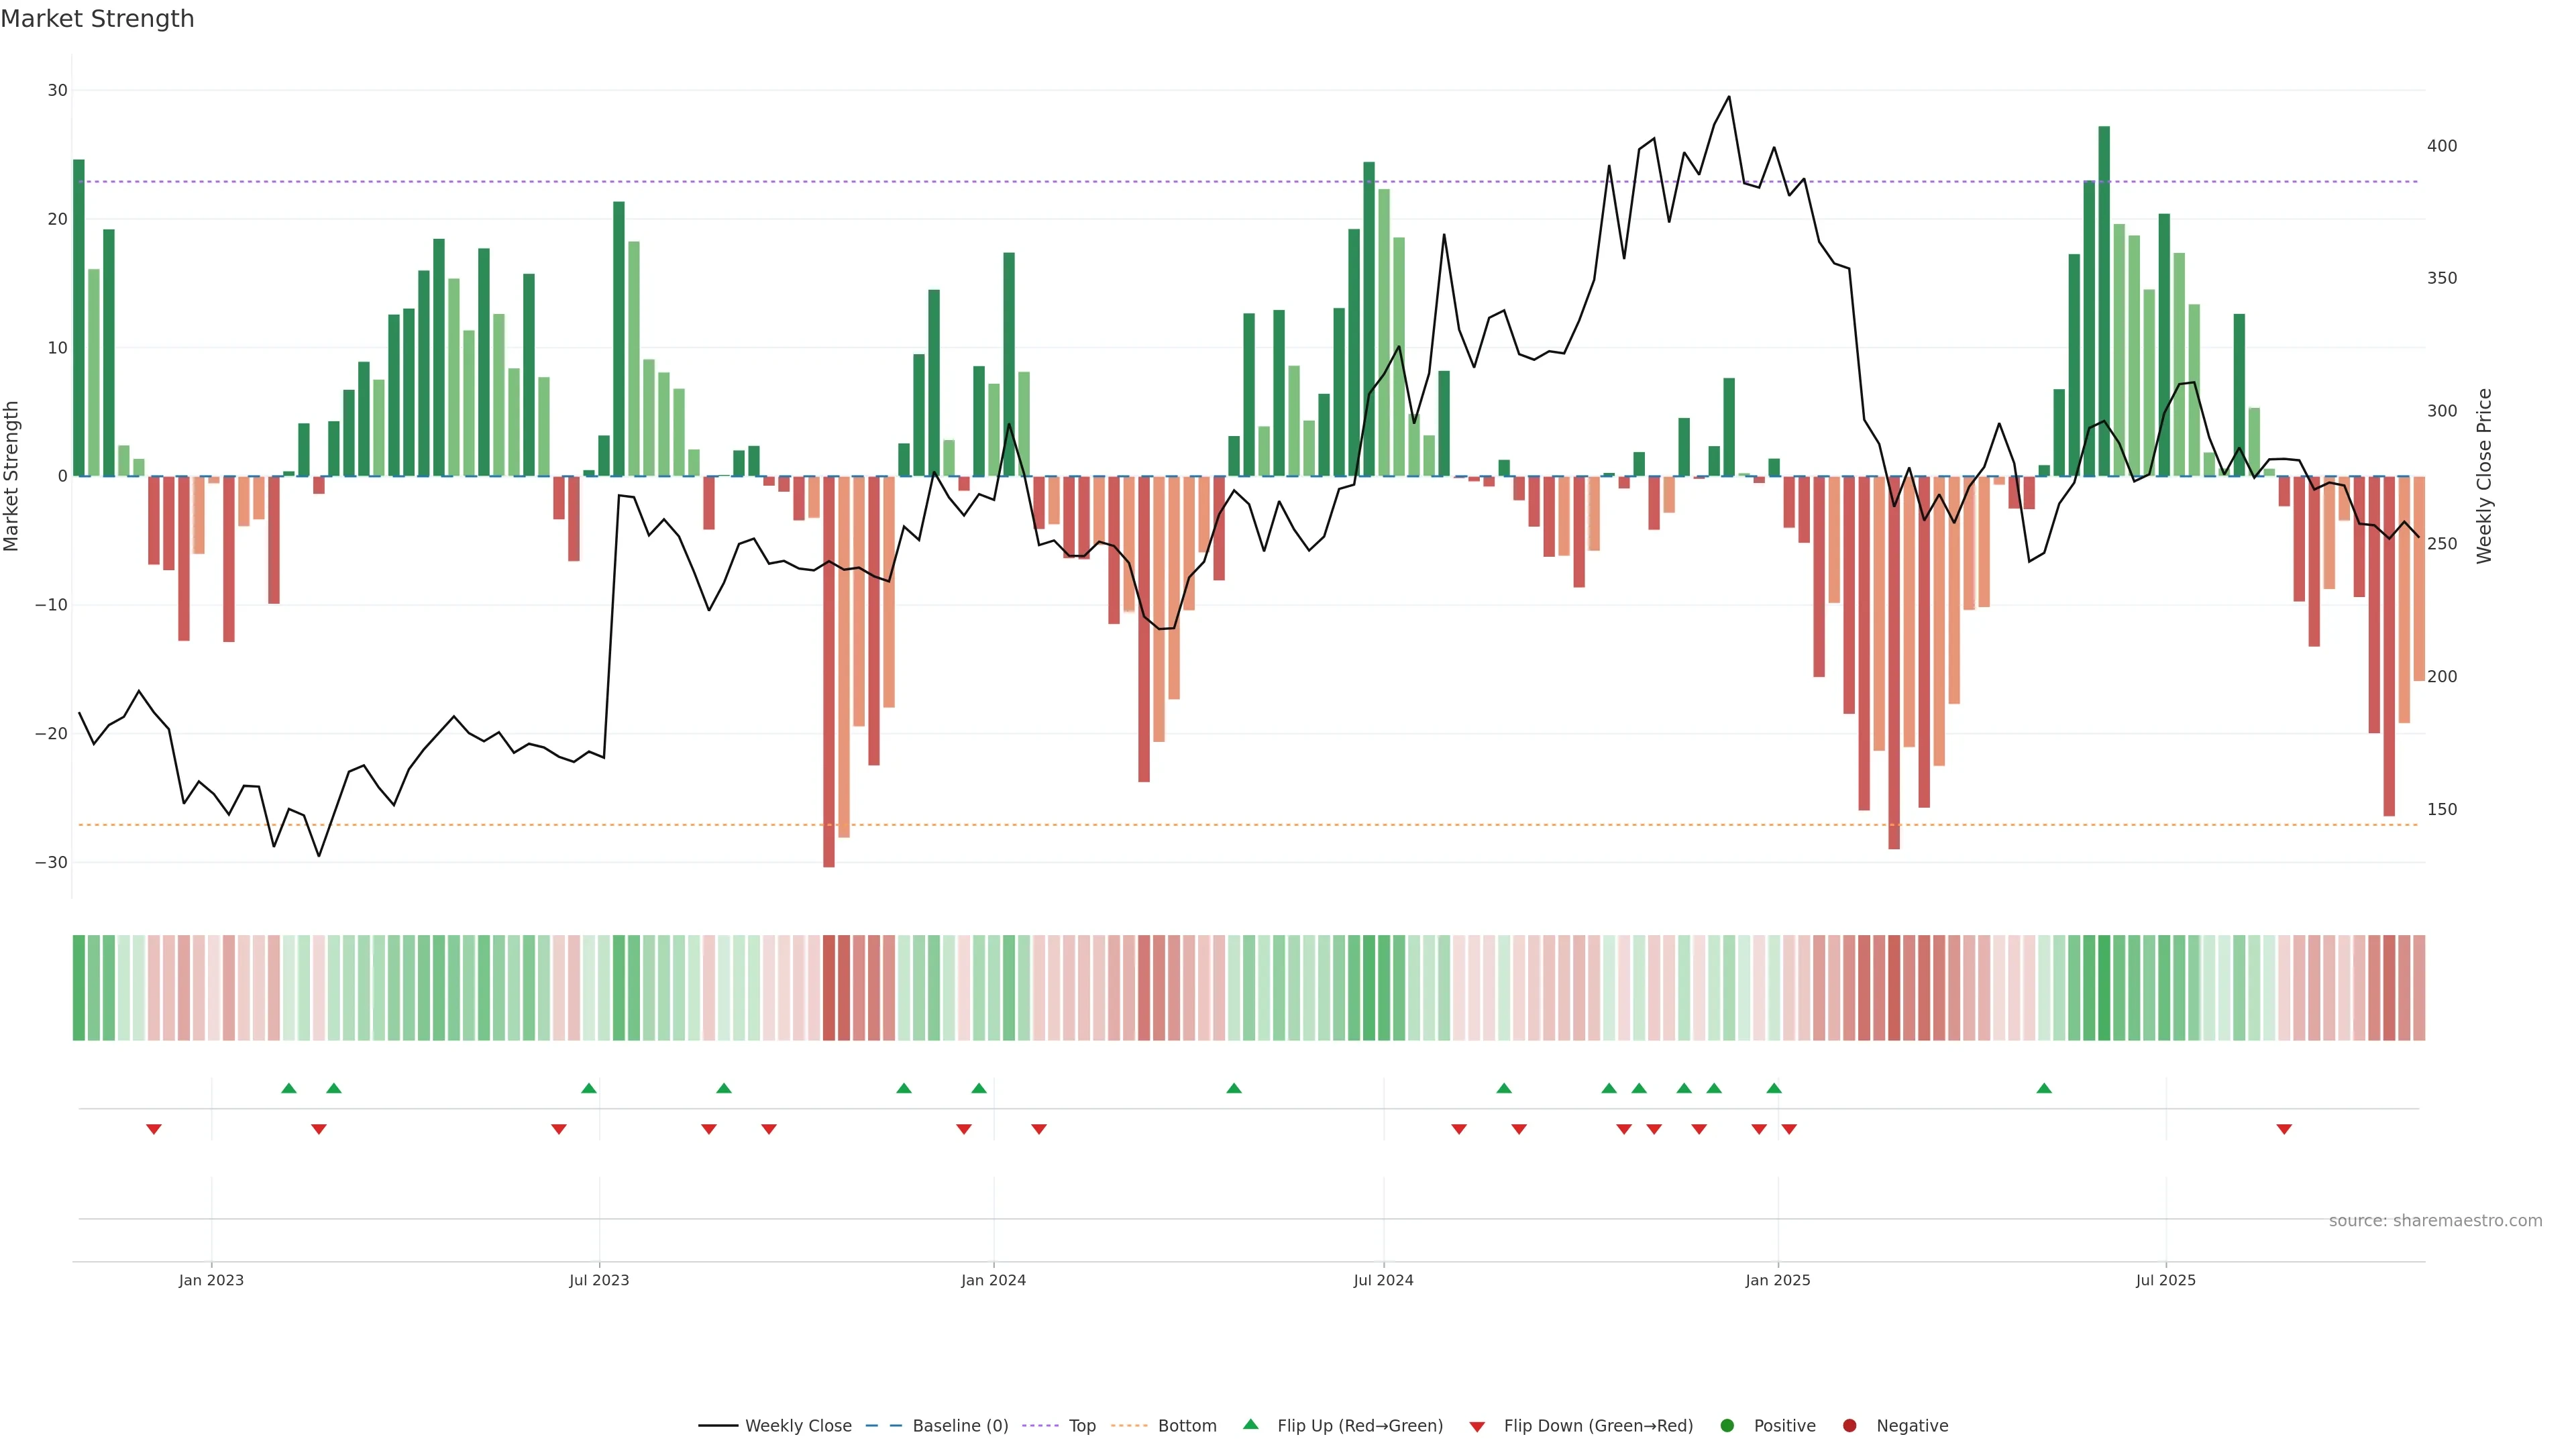Click the leftmost green heatmap strip cell
Screen dimensions: 2576x1449
[79, 987]
